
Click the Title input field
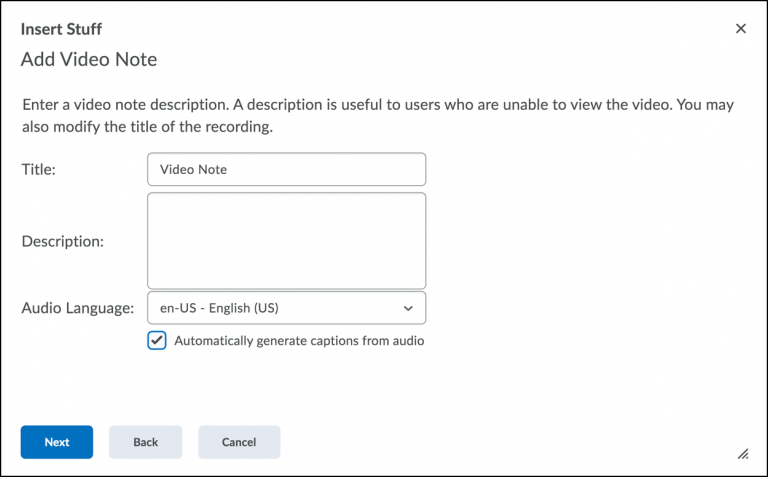(287, 169)
